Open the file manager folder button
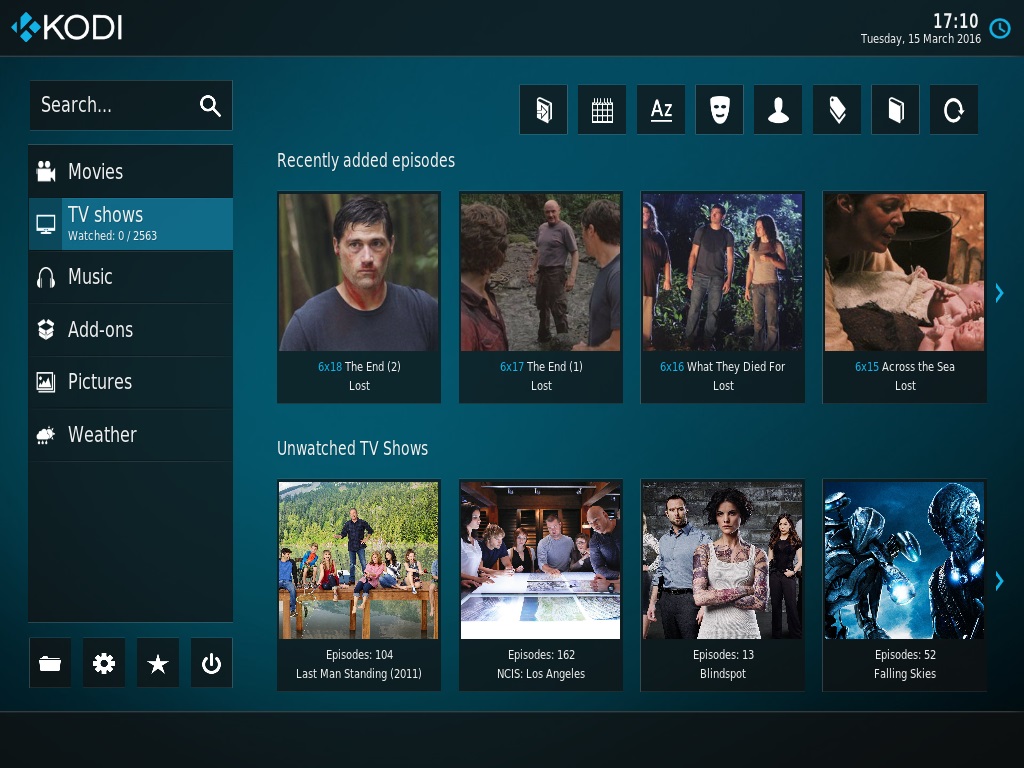 [x=50, y=663]
